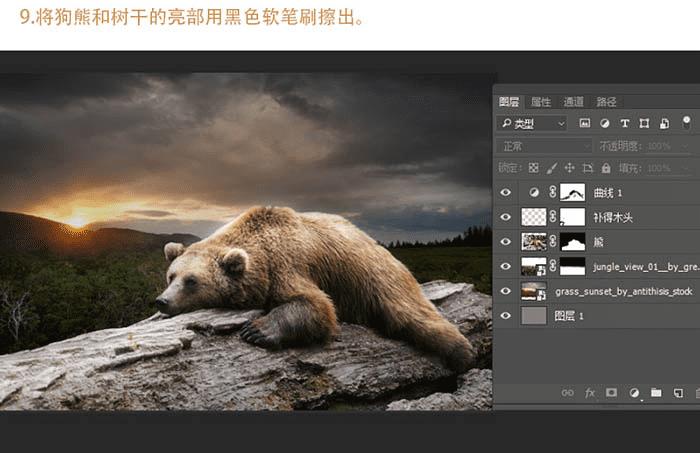Screen dimensions: 700x453
Task: Click the pixel layer filter icon
Action: pyautogui.click(x=584, y=124)
